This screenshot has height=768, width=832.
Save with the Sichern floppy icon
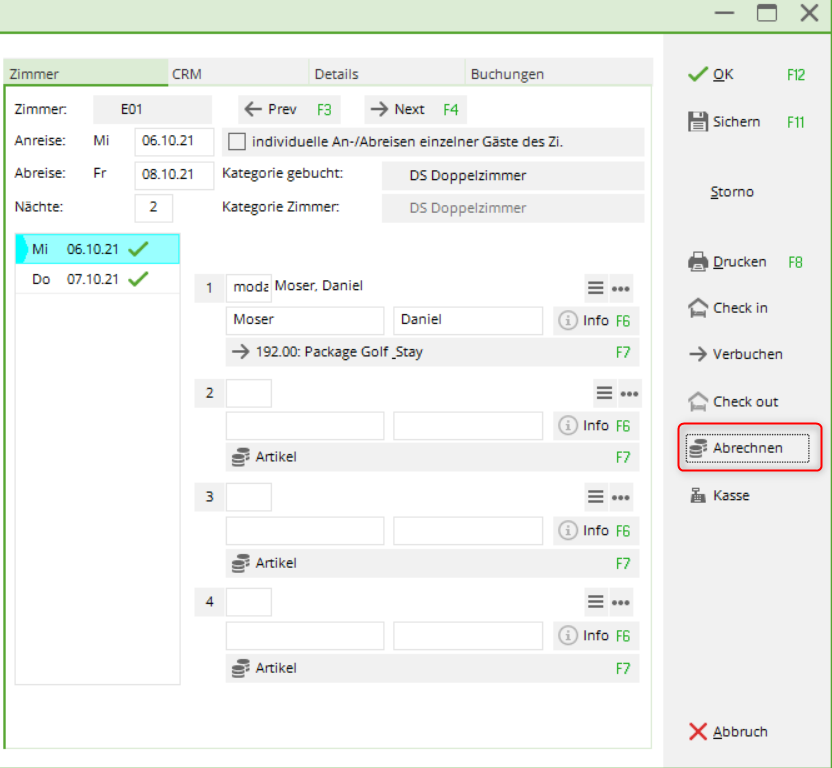tap(698, 122)
